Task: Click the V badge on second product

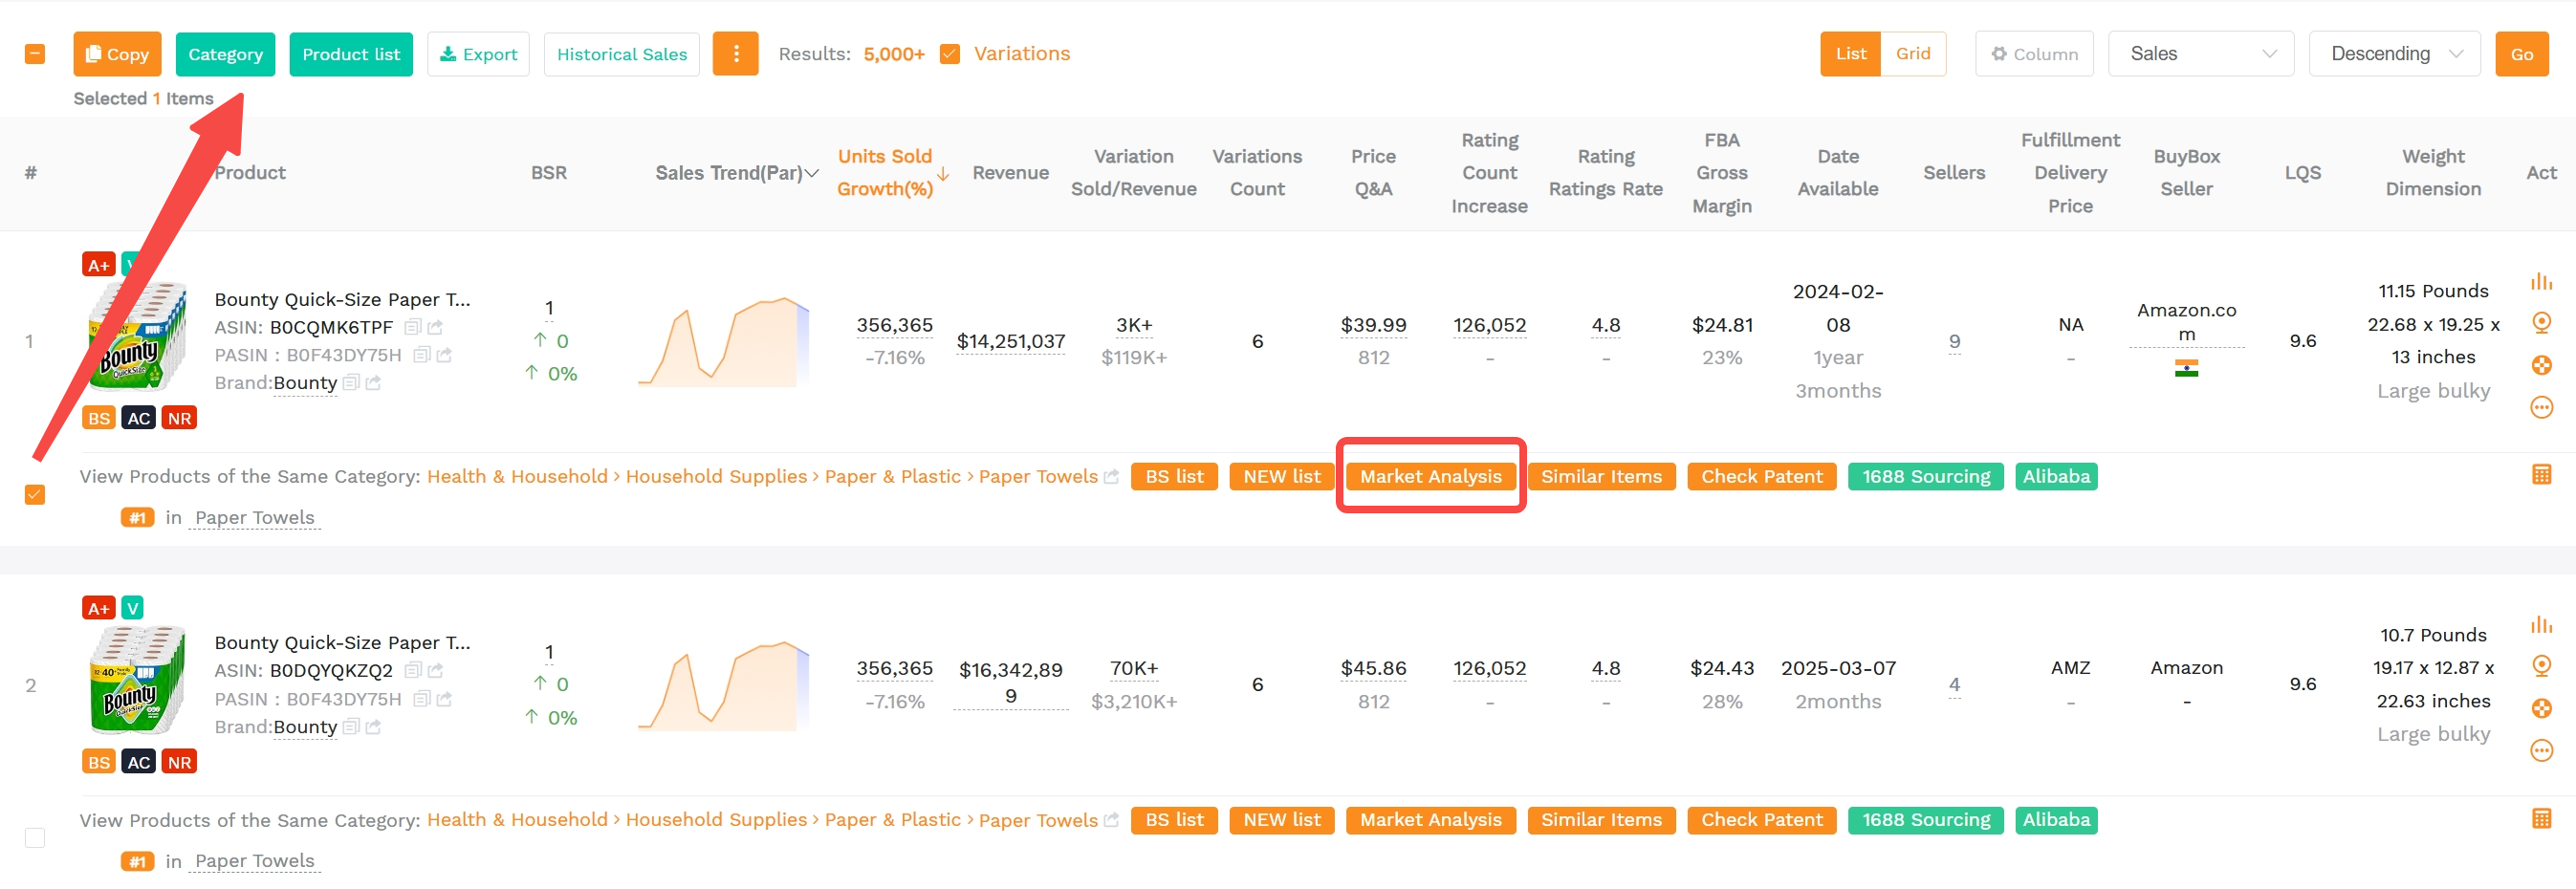Action: click(x=132, y=608)
